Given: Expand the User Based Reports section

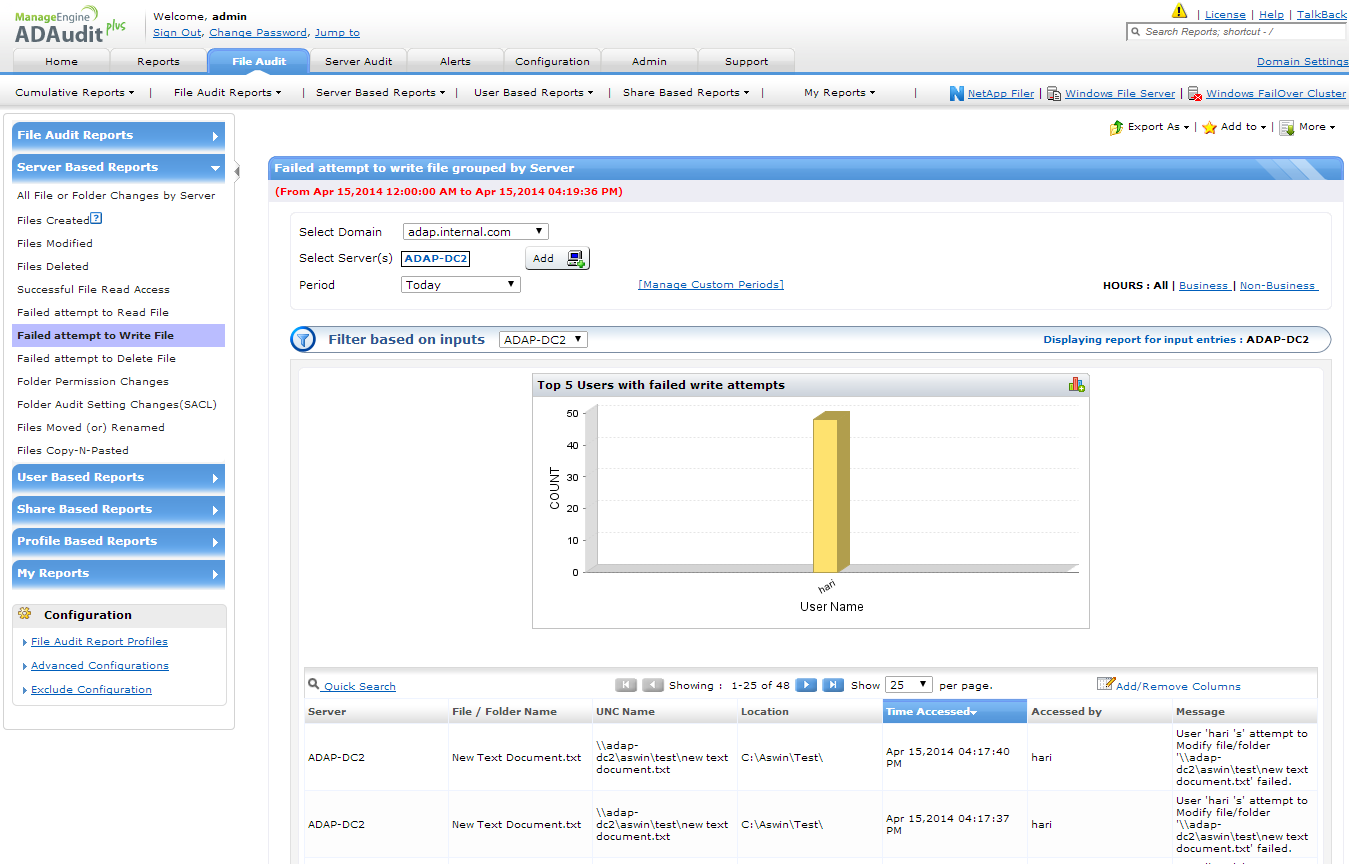Looking at the screenshot, I should pyautogui.click(x=118, y=478).
